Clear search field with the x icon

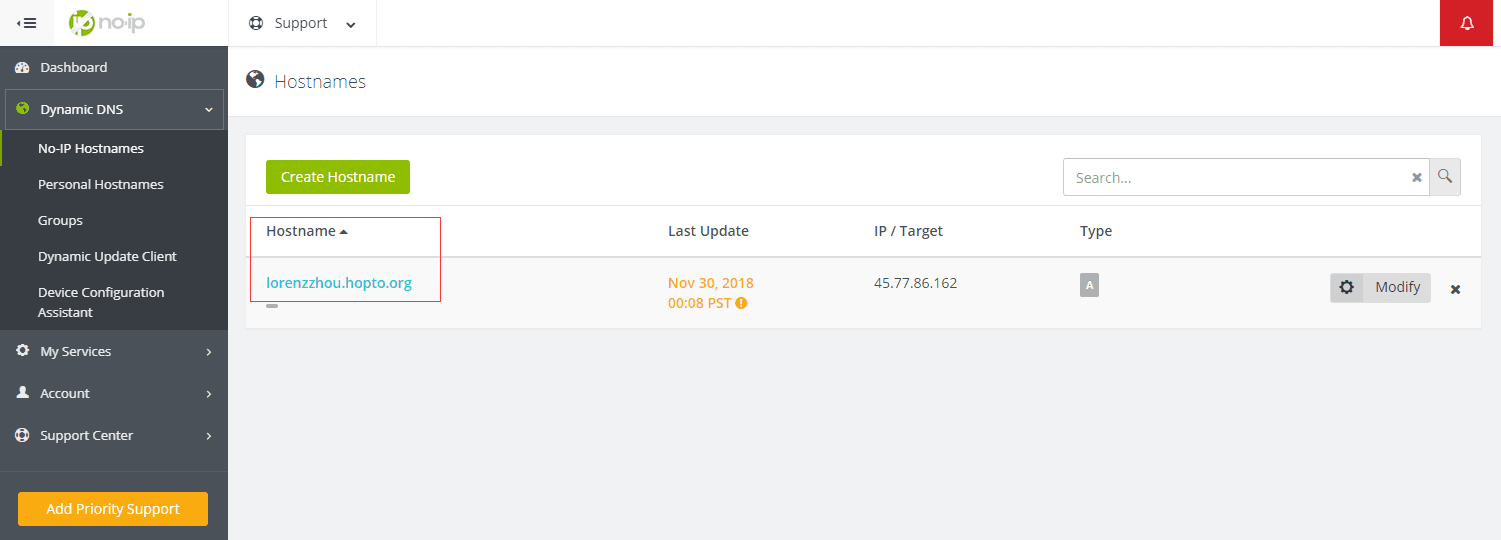click(x=1416, y=177)
